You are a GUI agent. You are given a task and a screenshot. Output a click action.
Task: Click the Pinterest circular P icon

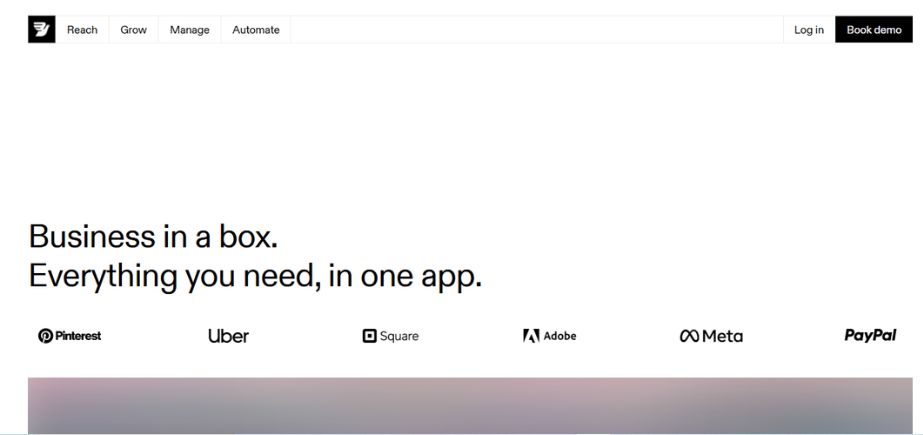pos(45,336)
